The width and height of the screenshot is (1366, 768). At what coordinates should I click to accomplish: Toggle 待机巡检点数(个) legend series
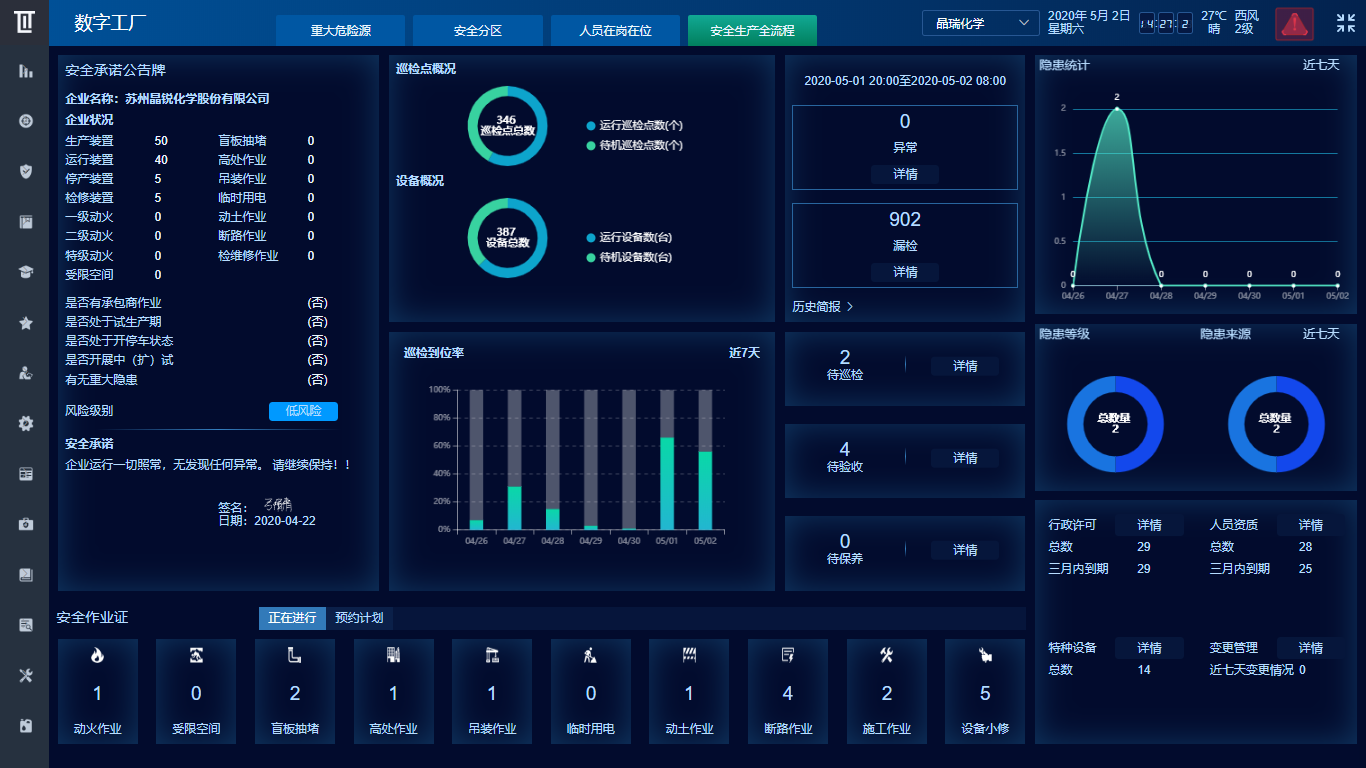[640, 146]
